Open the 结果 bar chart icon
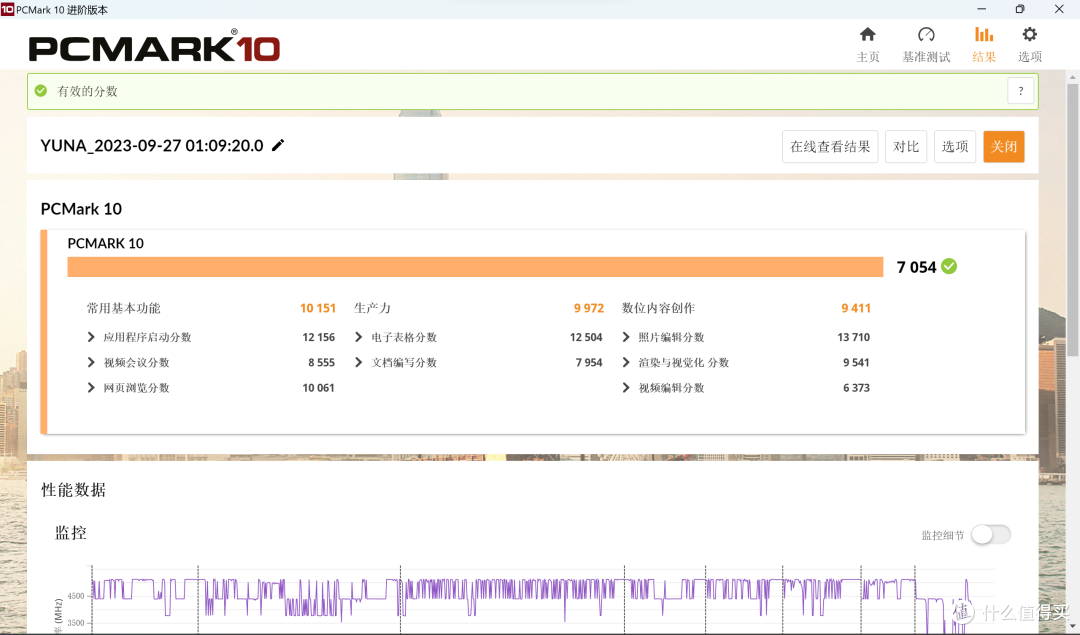The image size is (1080, 635). 984,34
